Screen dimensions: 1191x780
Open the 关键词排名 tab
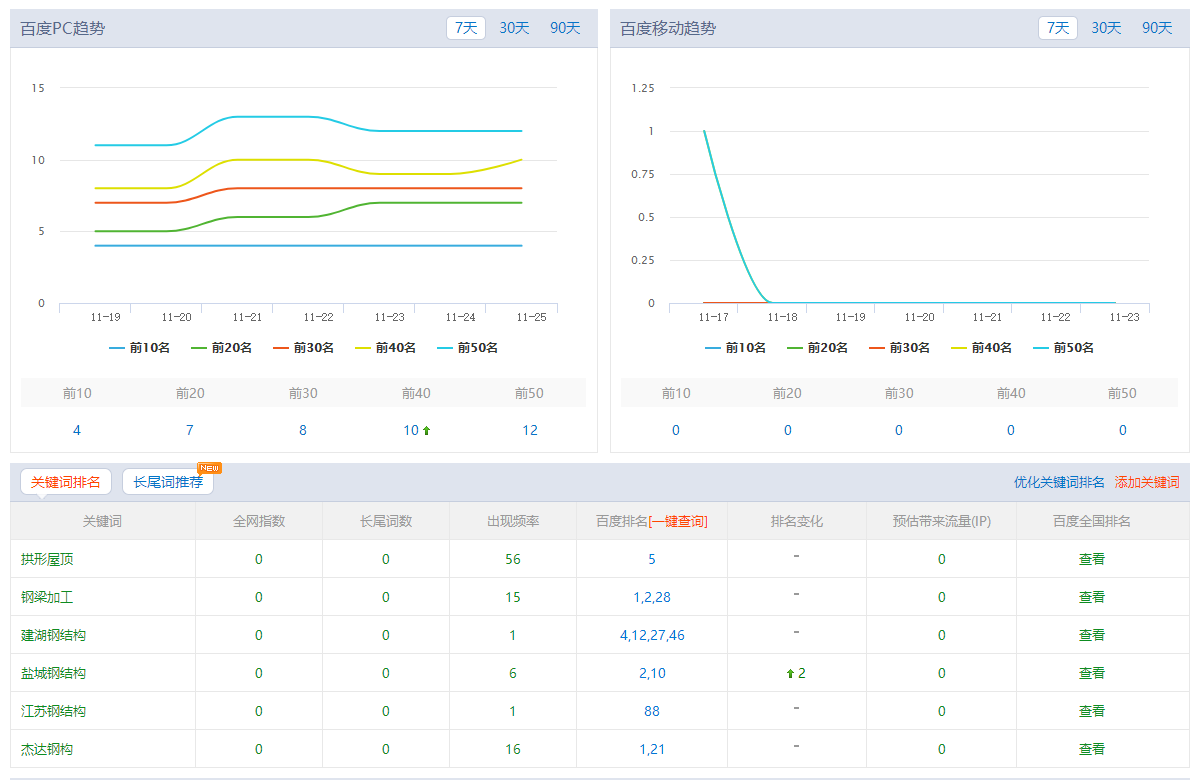[66, 482]
